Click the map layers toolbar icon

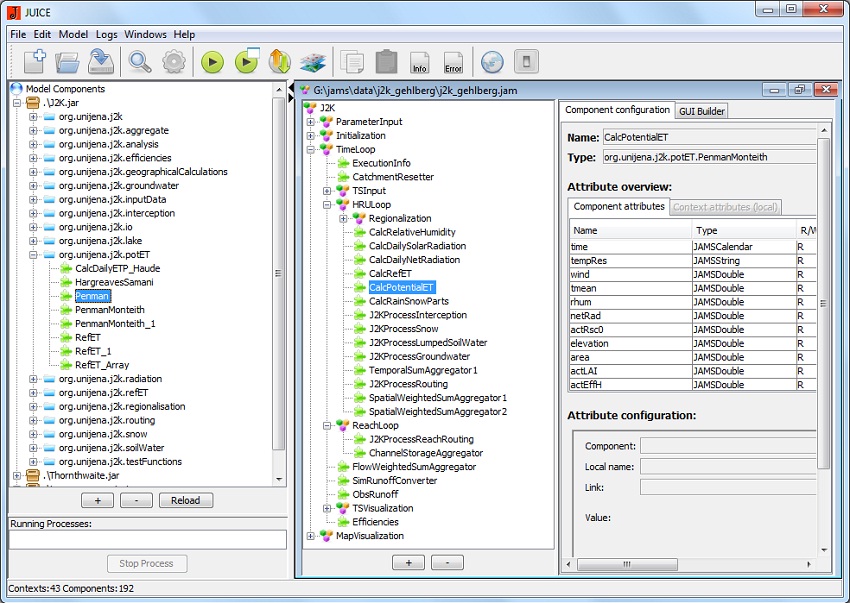click(312, 62)
